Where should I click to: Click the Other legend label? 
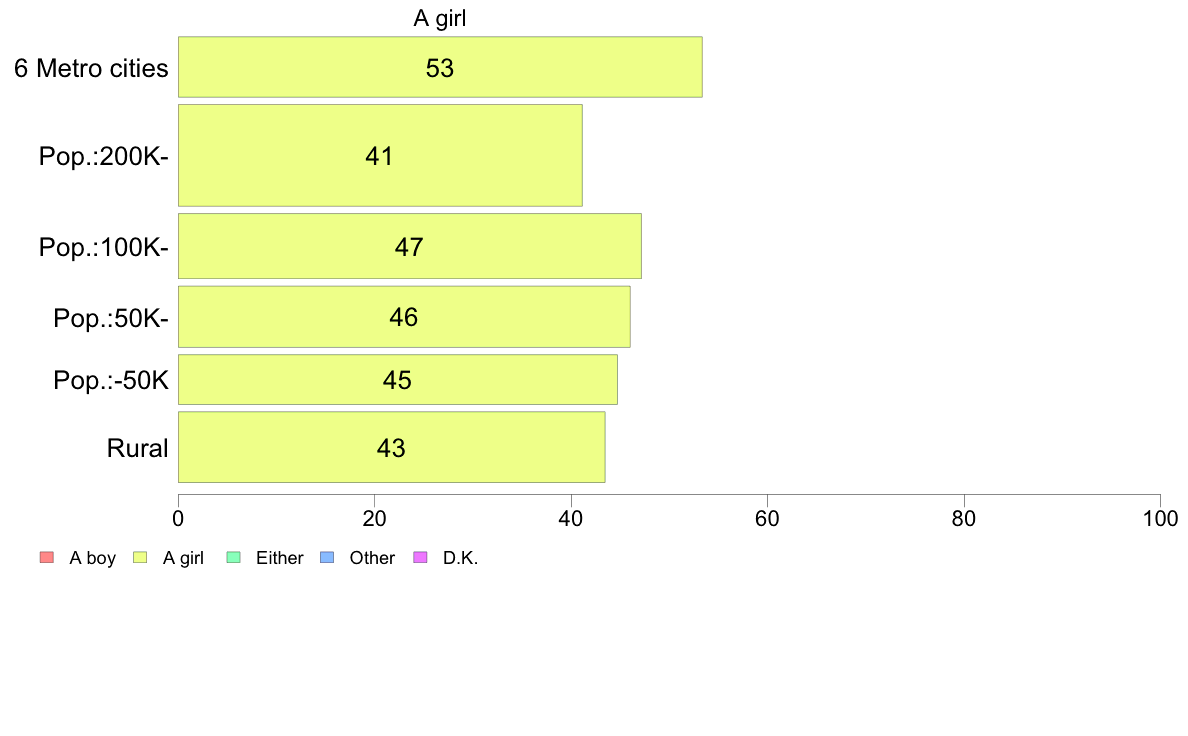[372, 558]
